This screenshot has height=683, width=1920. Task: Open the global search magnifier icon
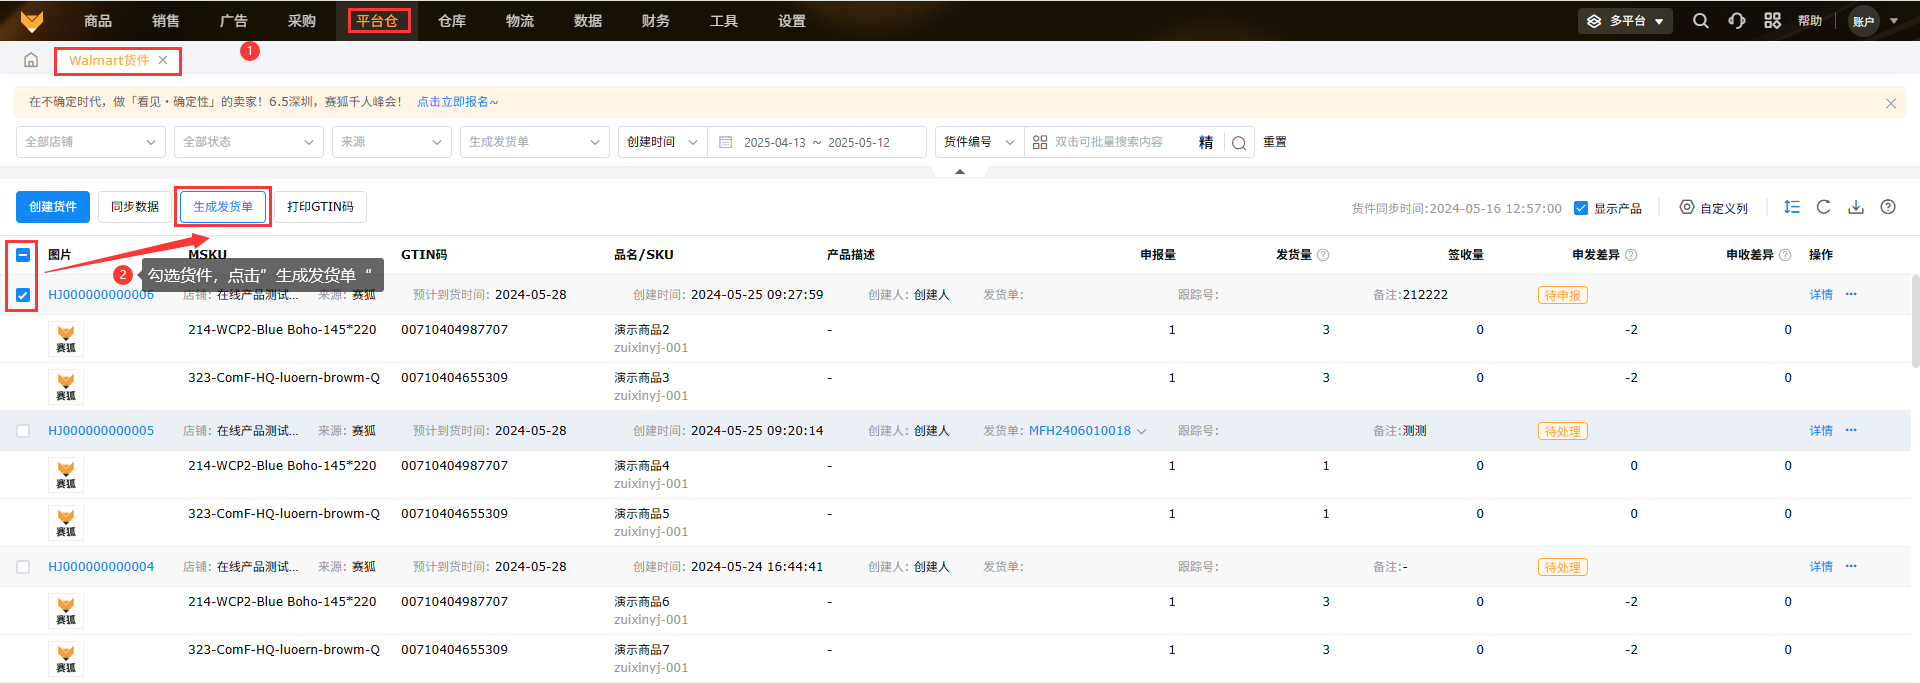click(1700, 21)
